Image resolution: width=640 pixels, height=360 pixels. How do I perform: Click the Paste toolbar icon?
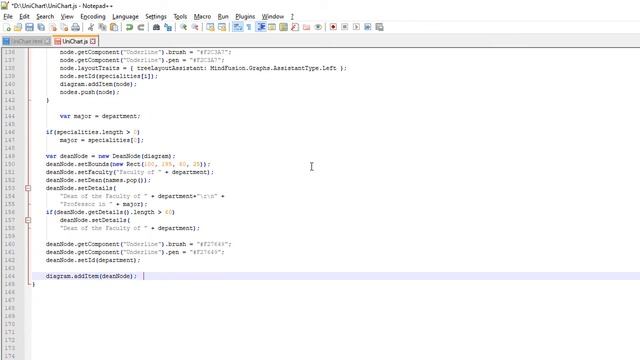(x=114, y=27)
